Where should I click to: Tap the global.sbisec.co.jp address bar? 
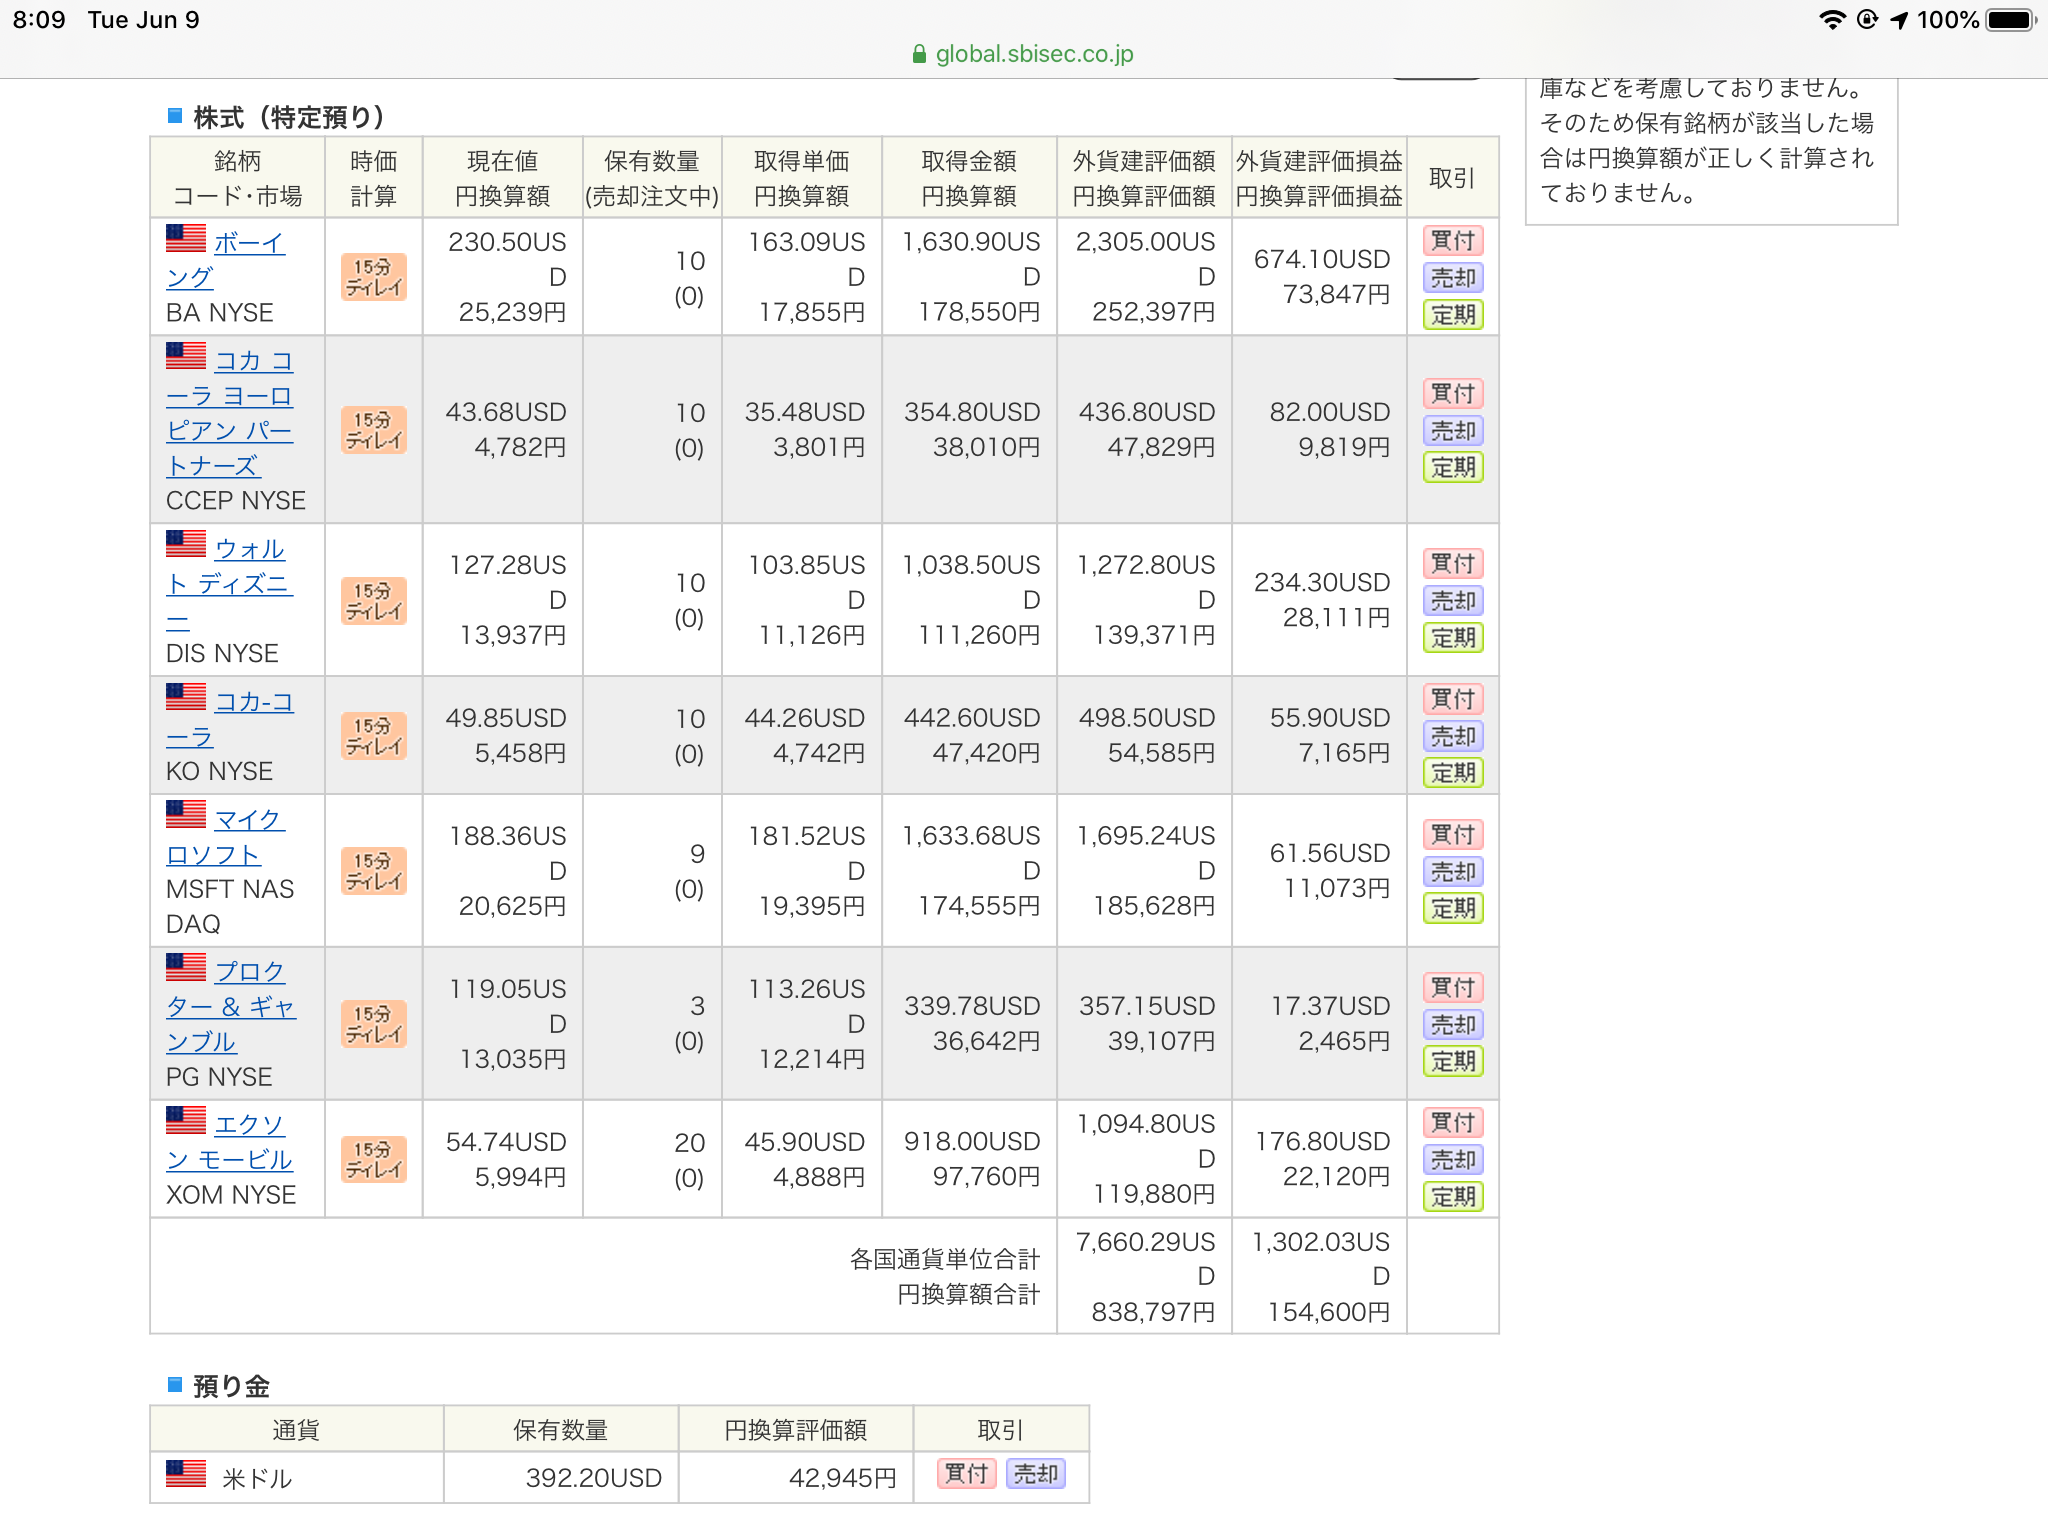(x=1023, y=54)
